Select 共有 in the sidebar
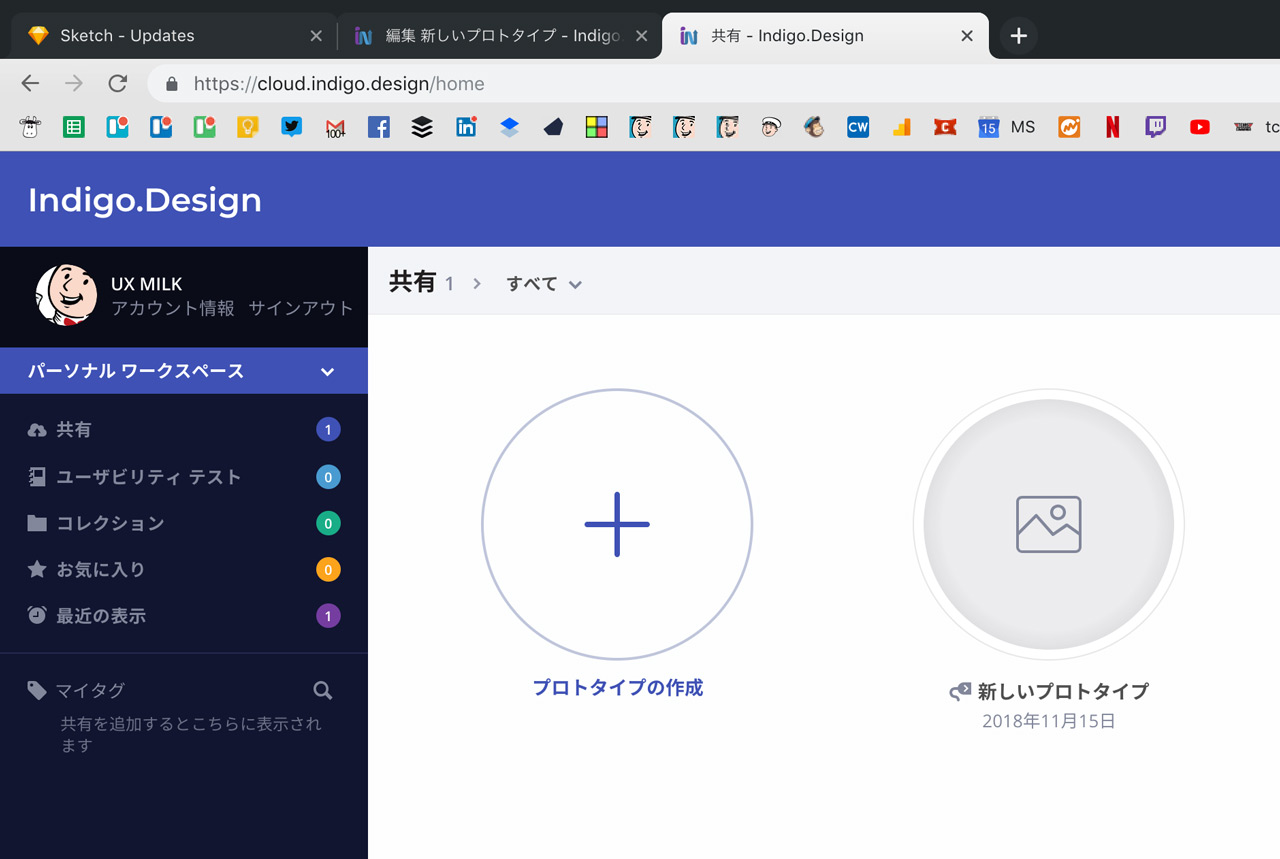Image resolution: width=1280 pixels, height=859 pixels. (x=74, y=430)
